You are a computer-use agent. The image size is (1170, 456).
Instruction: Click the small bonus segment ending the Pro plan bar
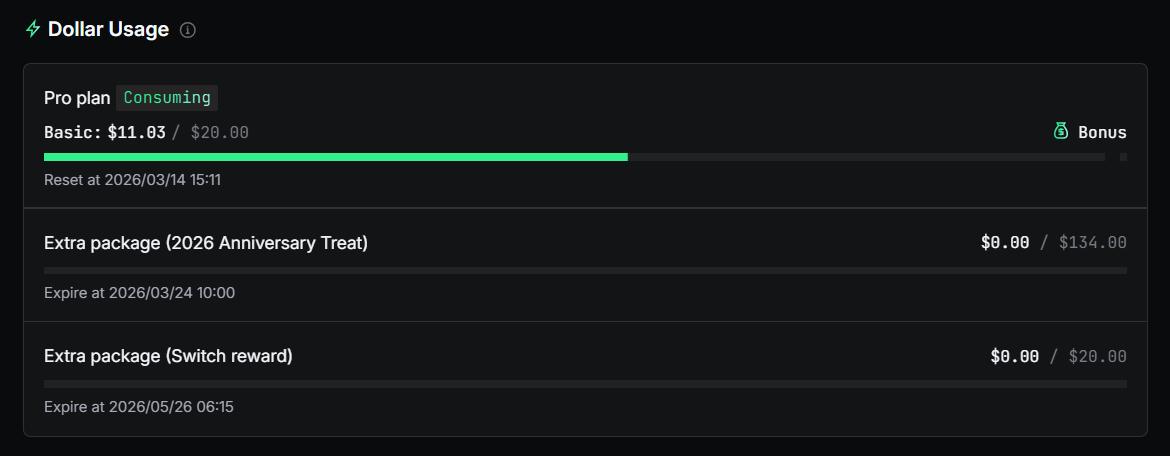(x=1123, y=157)
